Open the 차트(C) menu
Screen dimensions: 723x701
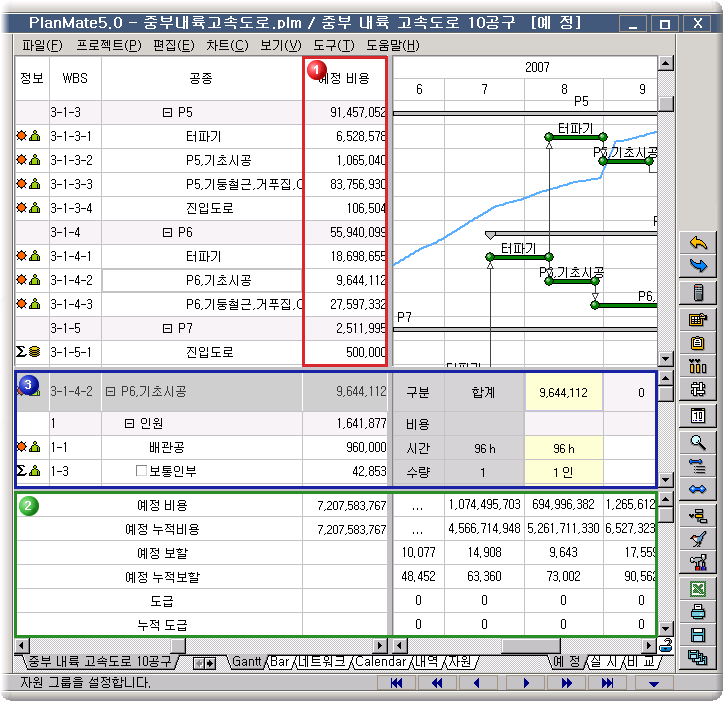tap(227, 45)
